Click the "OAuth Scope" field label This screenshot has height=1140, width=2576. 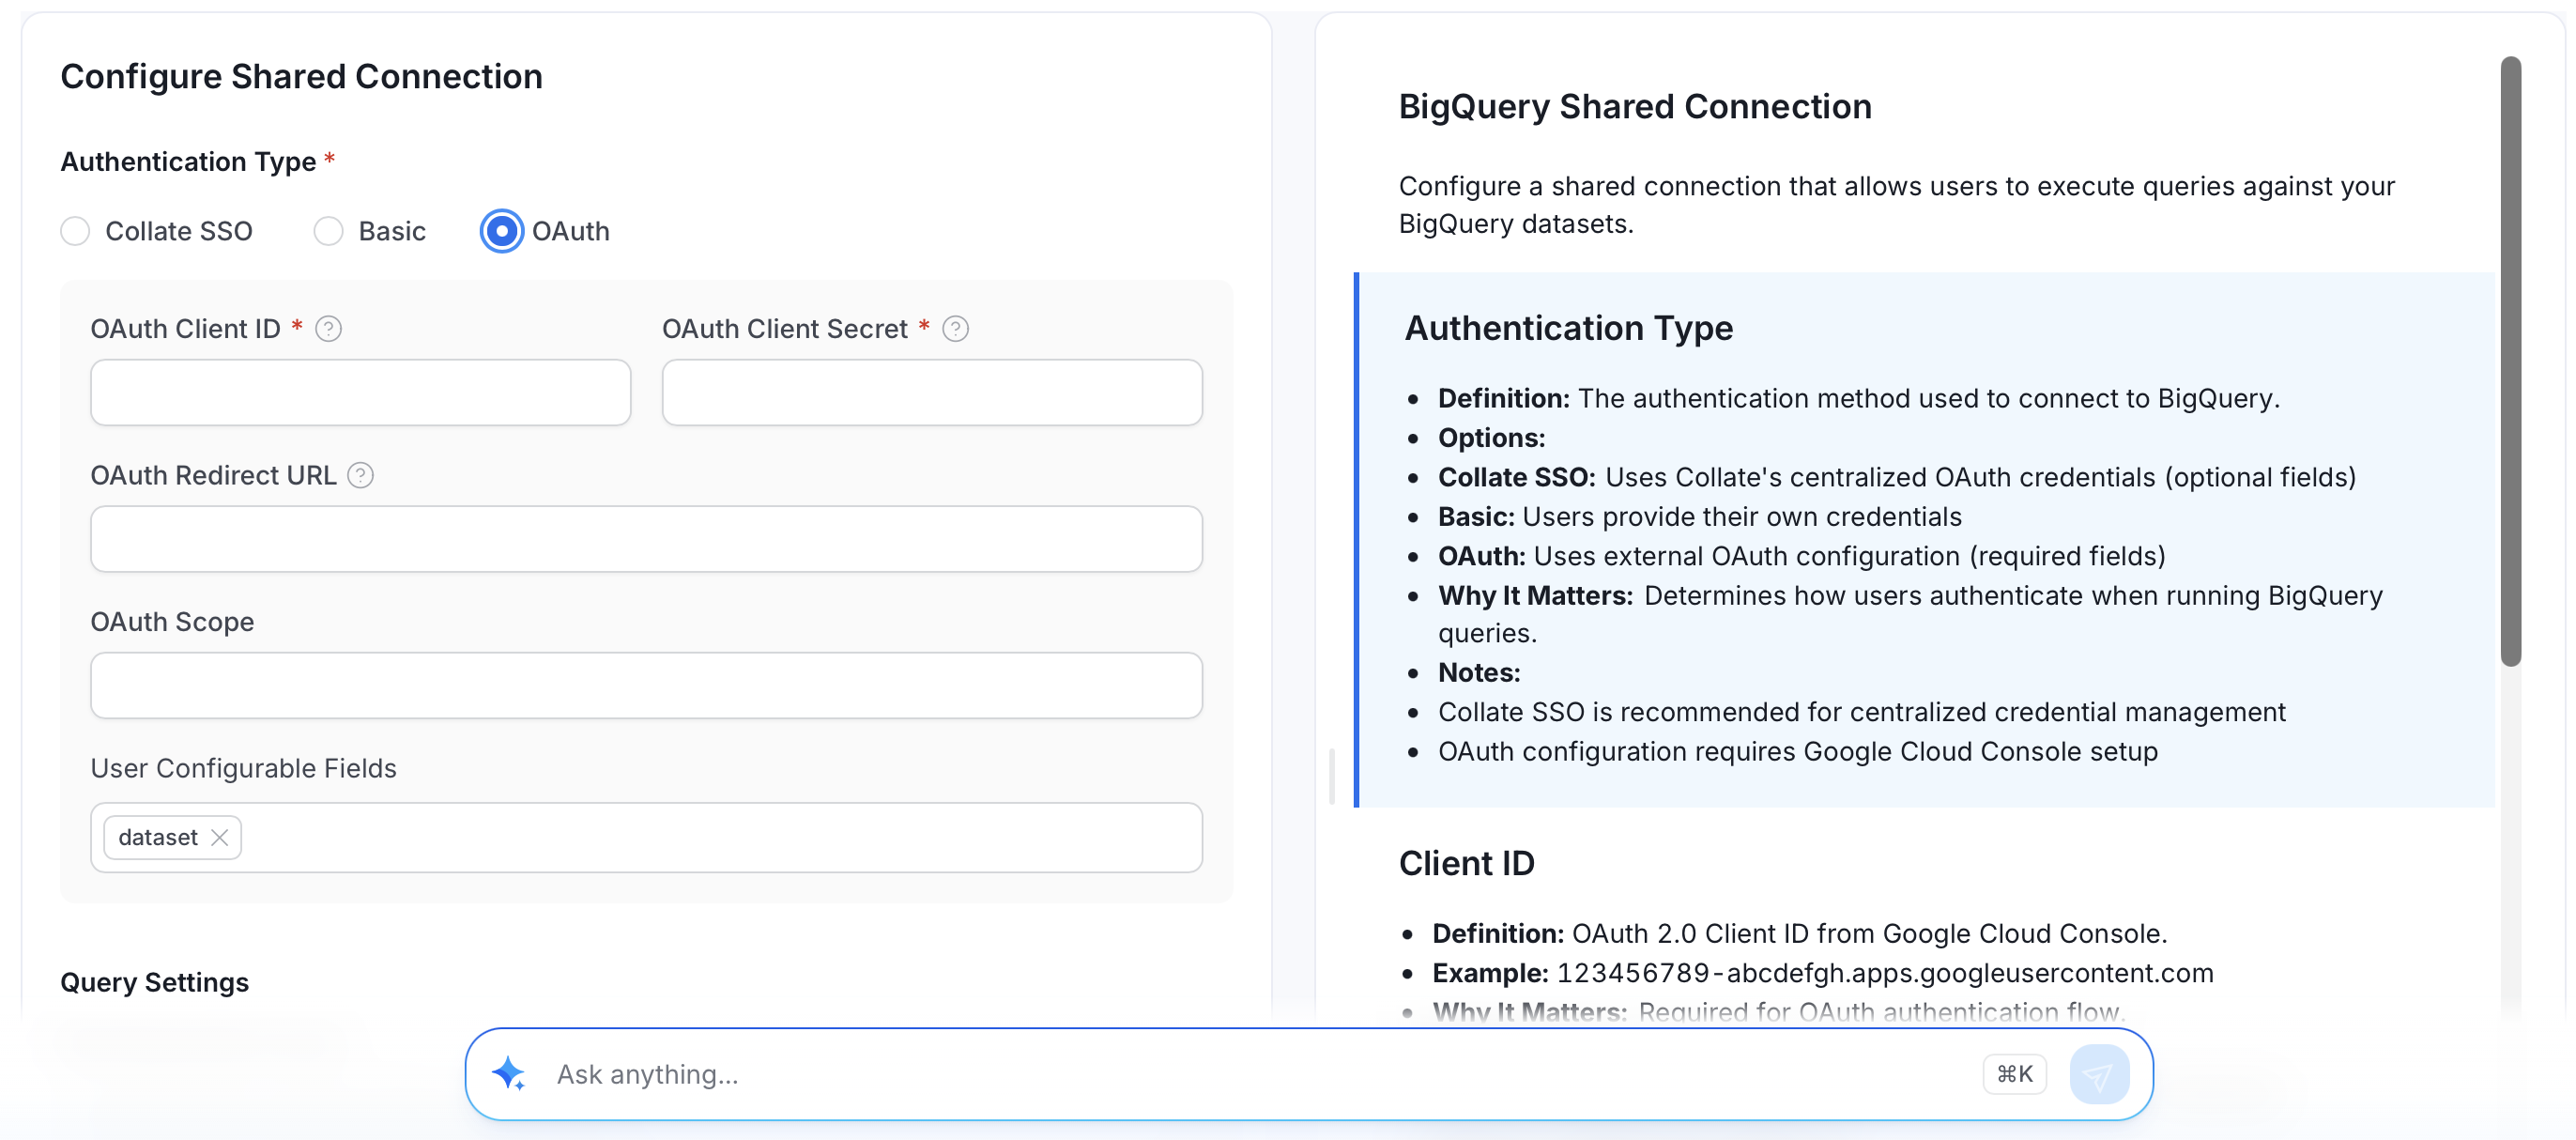click(172, 622)
